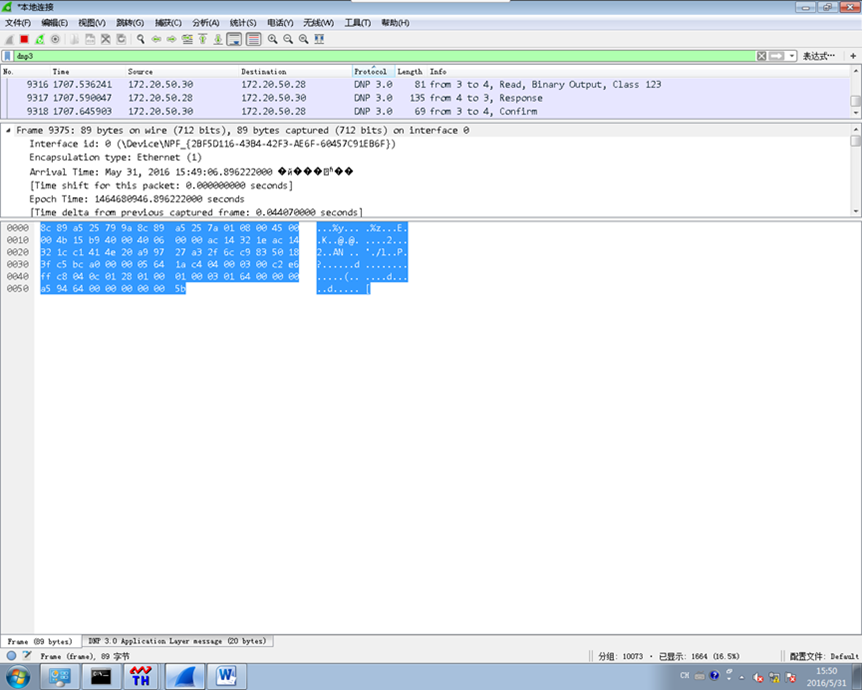Go back to the previous packet

pyautogui.click(x=156, y=39)
